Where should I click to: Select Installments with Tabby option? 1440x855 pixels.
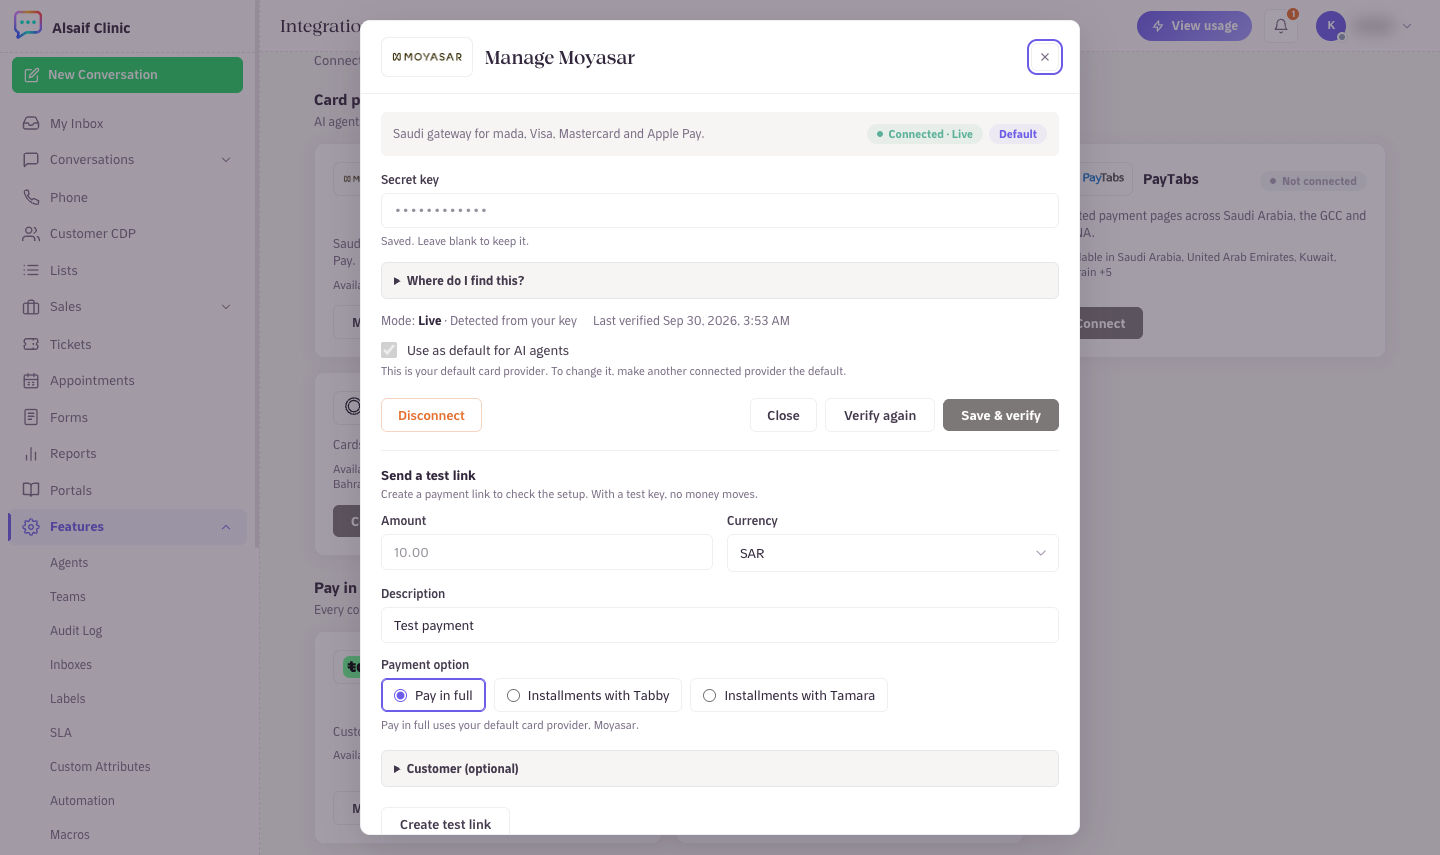coord(588,695)
